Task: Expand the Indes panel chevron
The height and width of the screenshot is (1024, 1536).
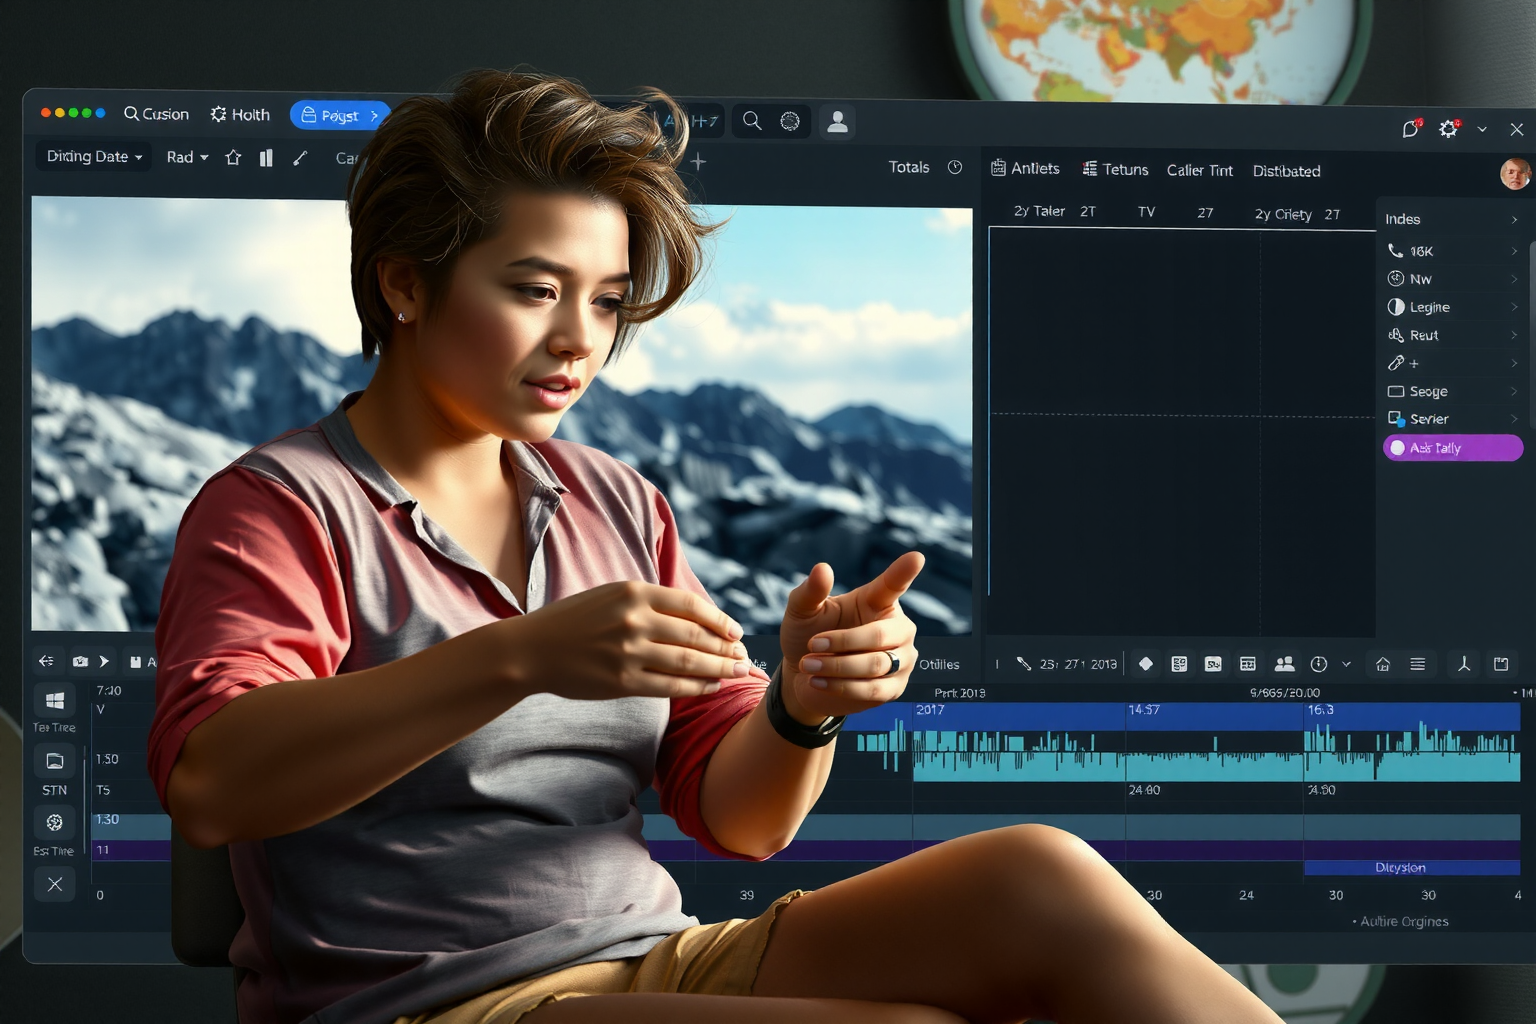Action: (1514, 220)
